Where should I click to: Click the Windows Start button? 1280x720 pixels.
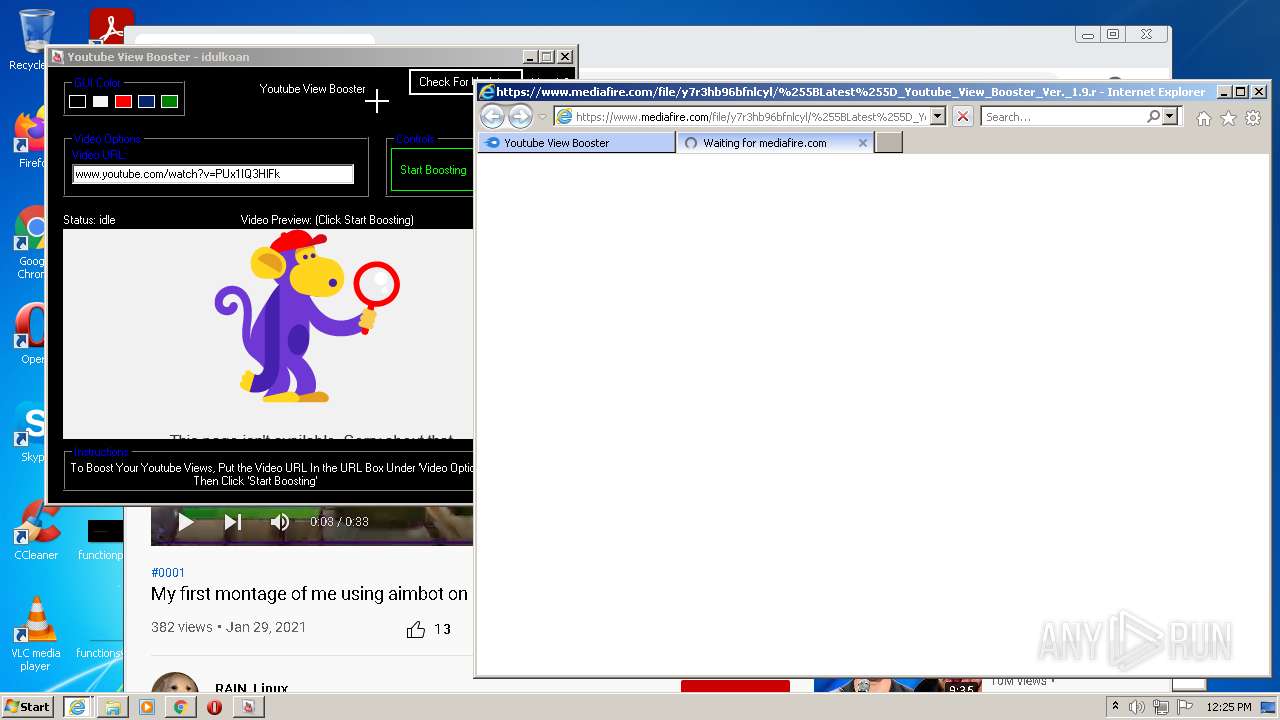coord(28,706)
